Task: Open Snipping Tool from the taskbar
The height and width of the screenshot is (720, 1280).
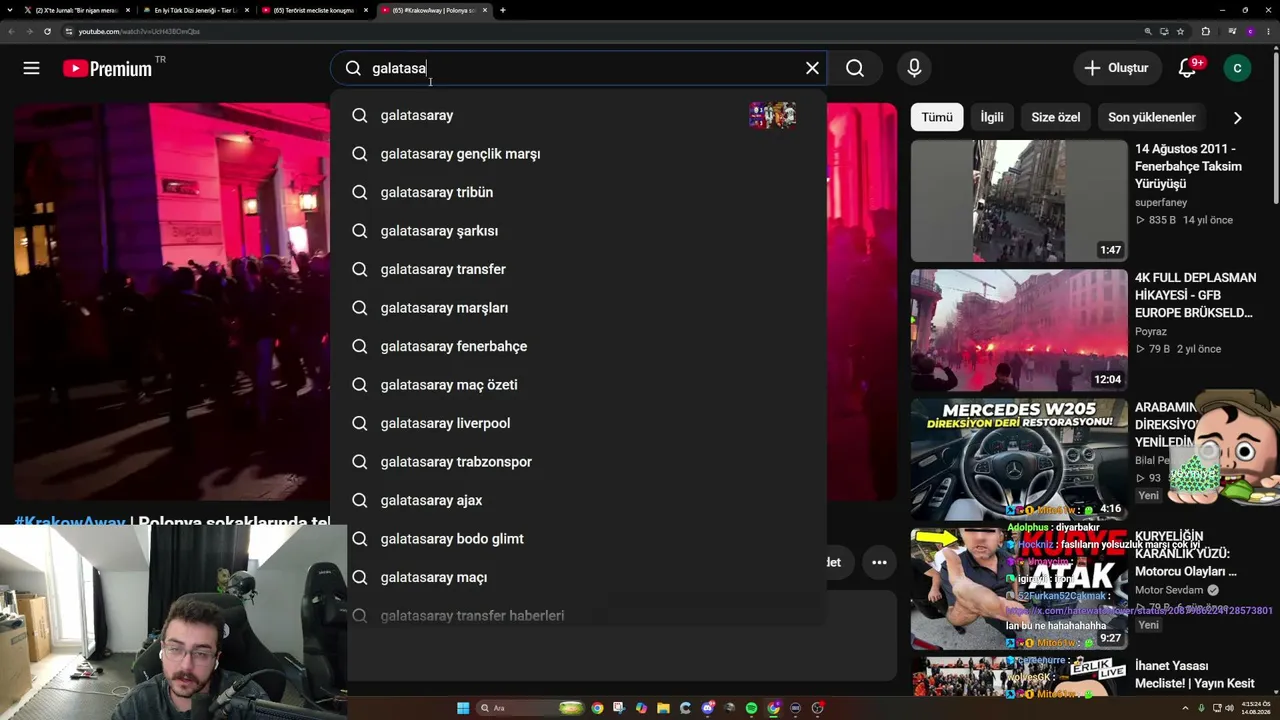Action: (619, 708)
